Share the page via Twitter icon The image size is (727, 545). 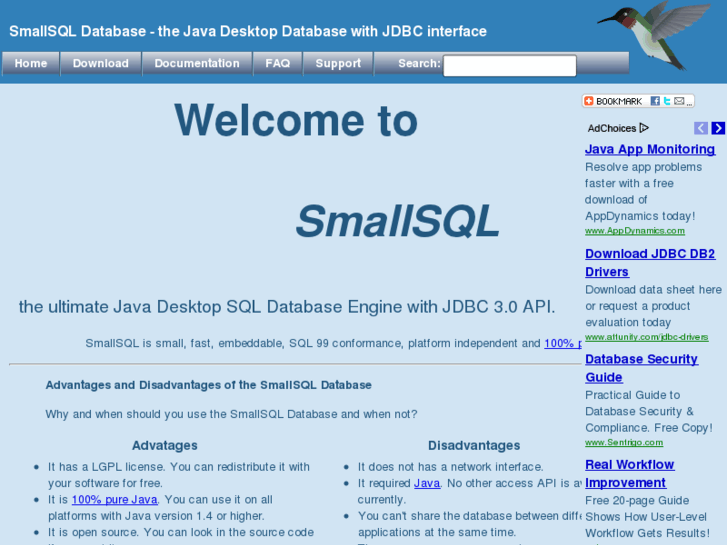point(667,101)
